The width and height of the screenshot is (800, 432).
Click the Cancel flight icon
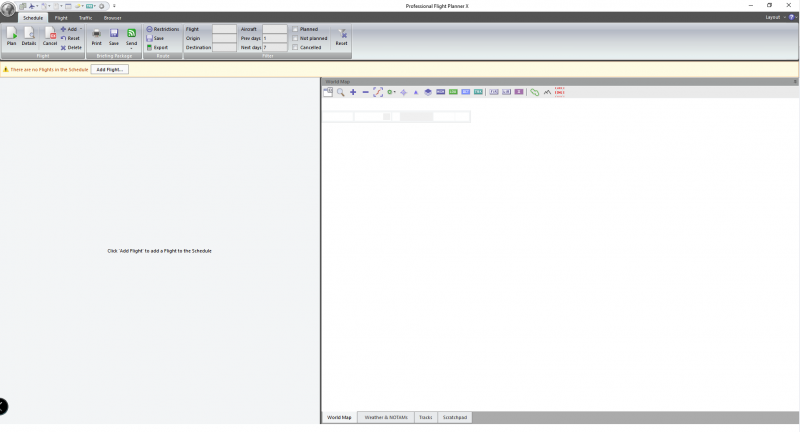pyautogui.click(x=50, y=36)
